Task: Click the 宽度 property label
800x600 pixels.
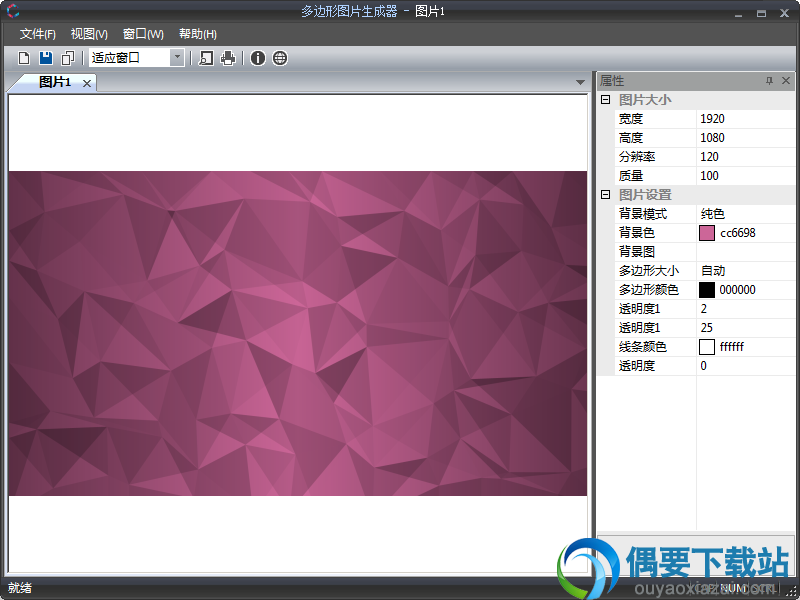Action: (x=631, y=119)
